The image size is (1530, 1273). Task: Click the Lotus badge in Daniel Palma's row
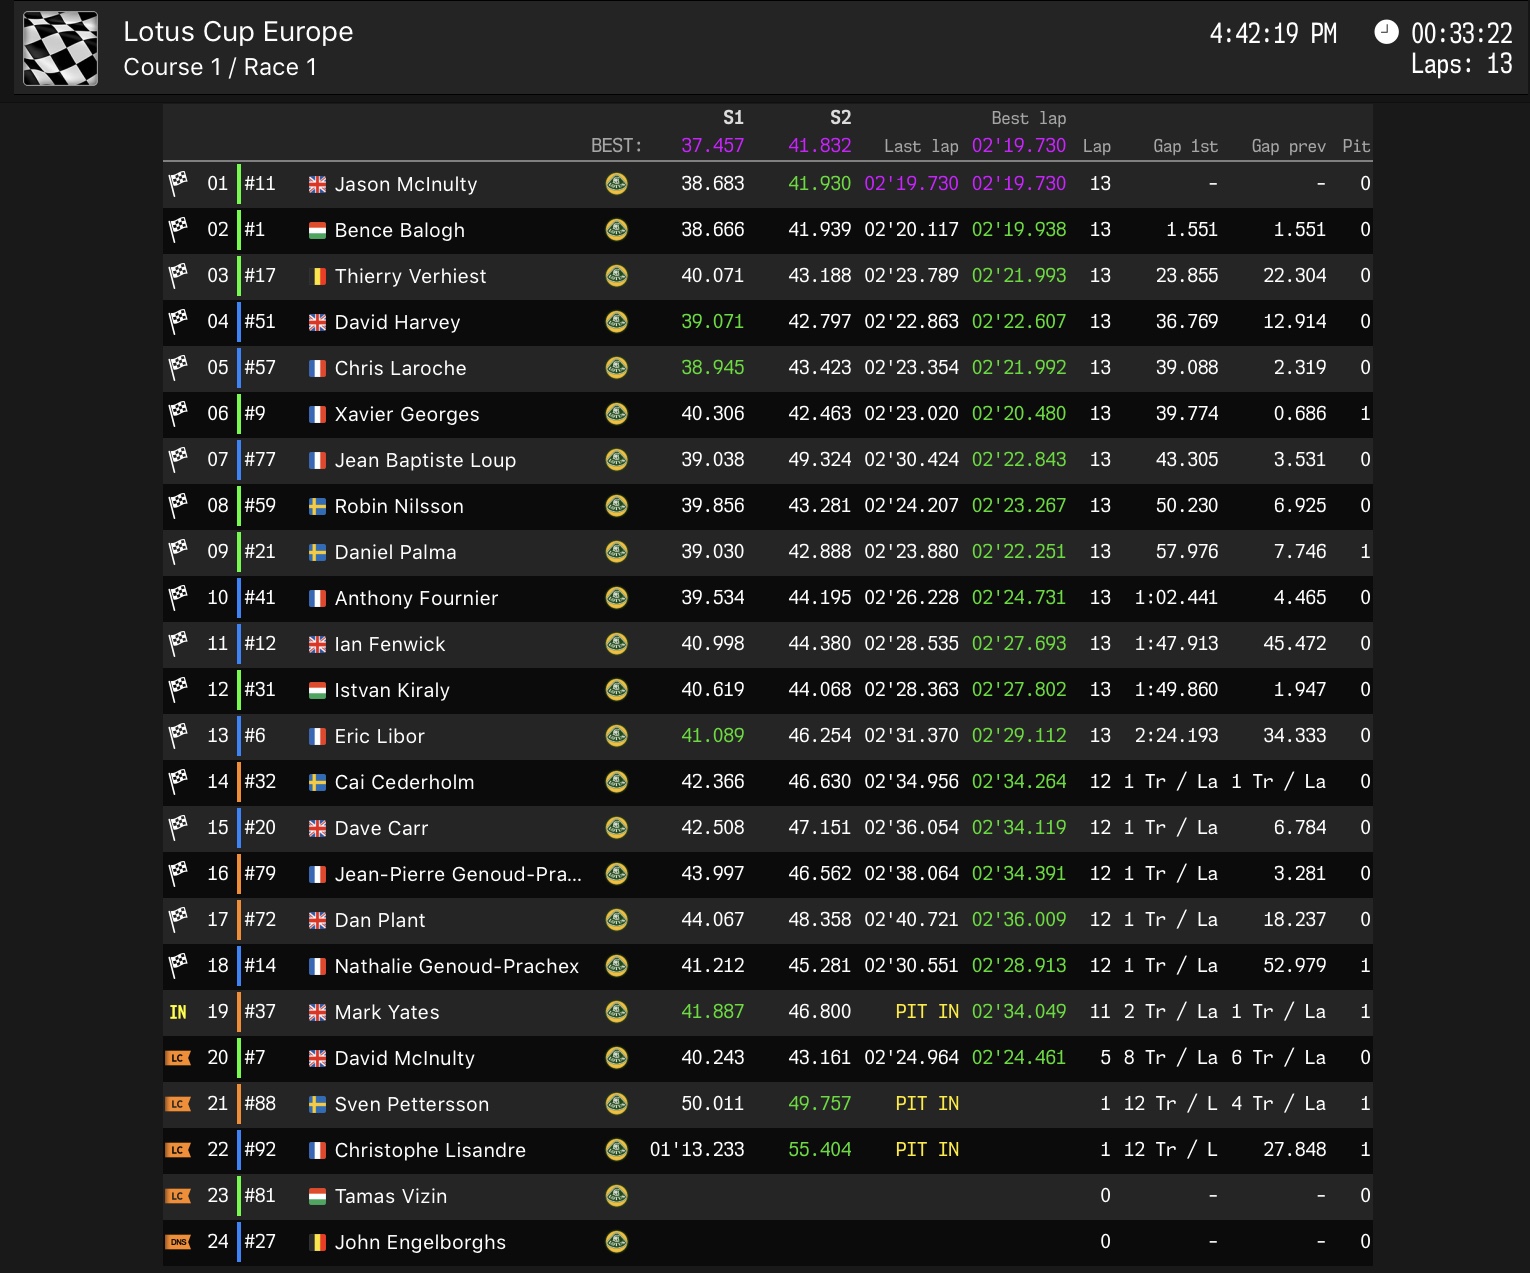click(617, 551)
